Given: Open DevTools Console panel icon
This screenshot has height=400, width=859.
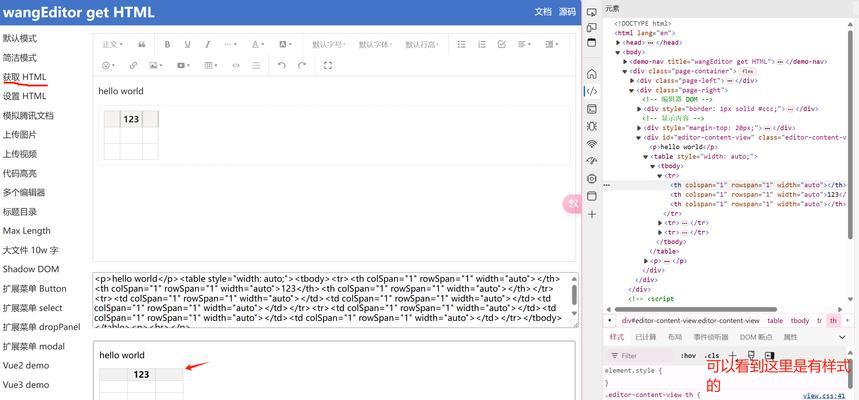Looking at the screenshot, I should point(592,108).
